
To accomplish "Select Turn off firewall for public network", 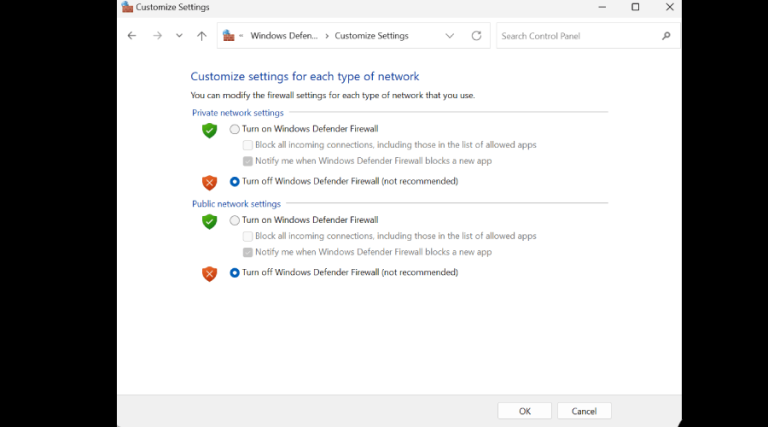I will 235,272.
